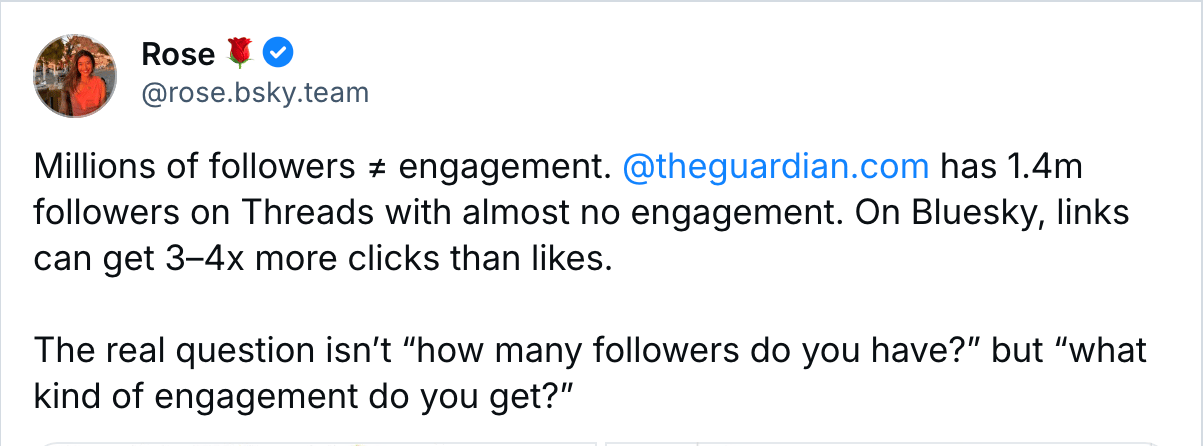Screen dimensions: 1204x446
Task: Visit the @rose.bsky.team handle
Action: 256,93
